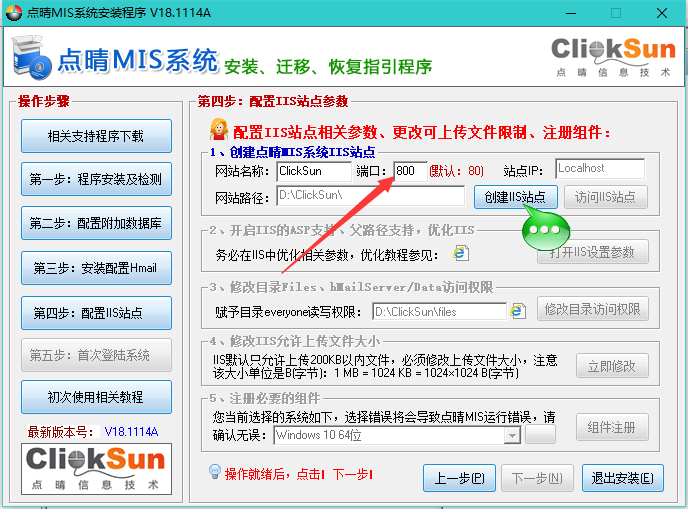Click the 网站名称 field containing ClickSun

point(314,171)
